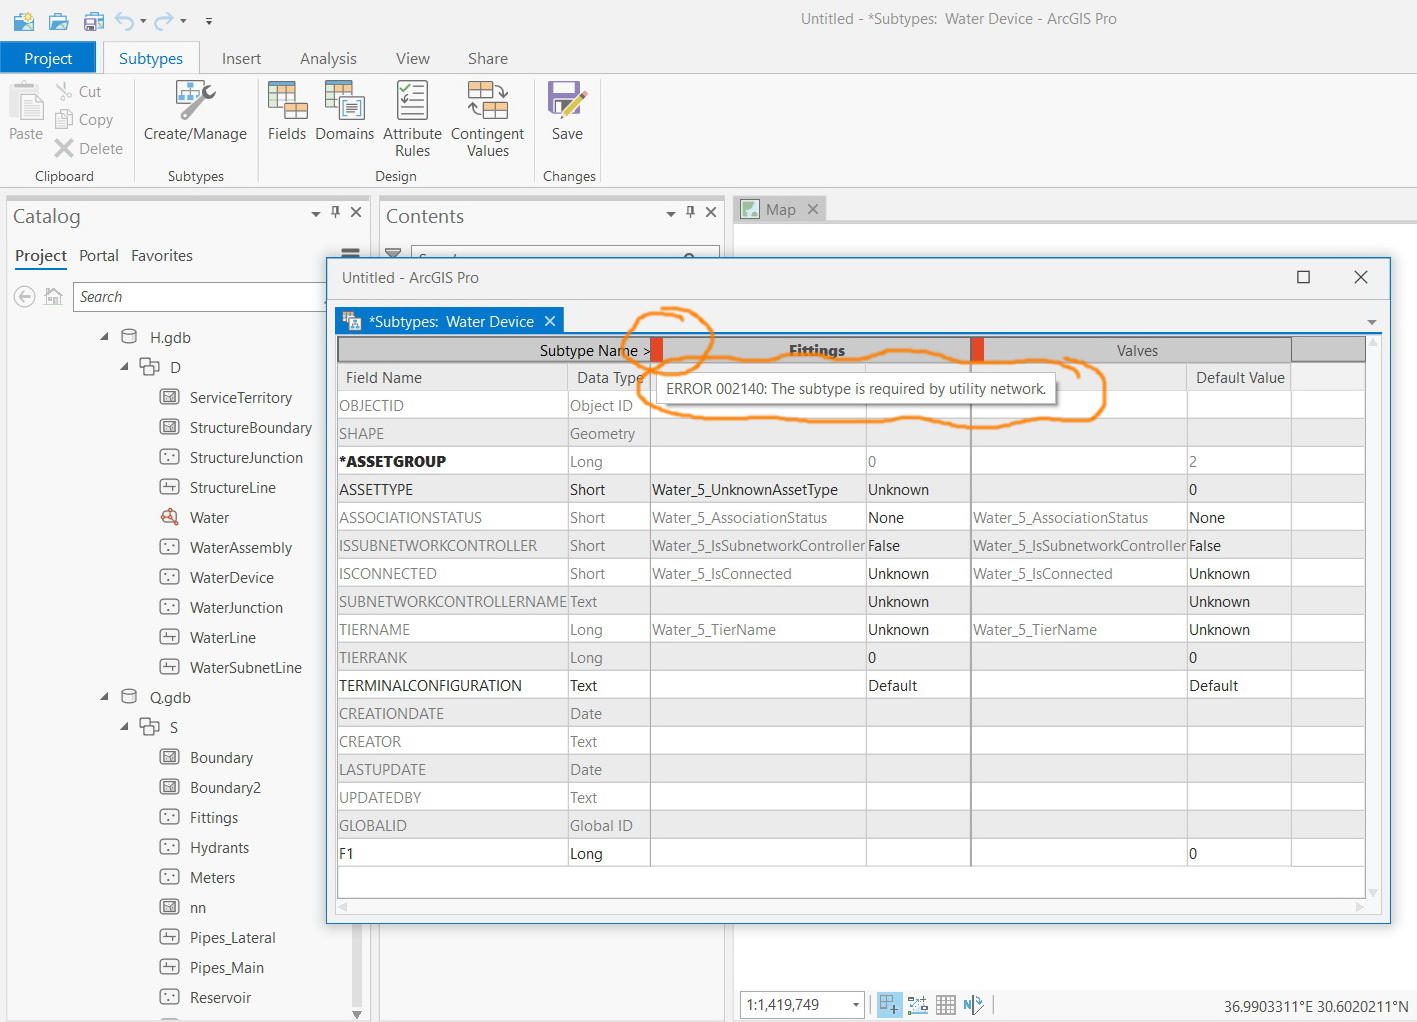Select the Favorites tab in Catalog pane

(x=162, y=256)
